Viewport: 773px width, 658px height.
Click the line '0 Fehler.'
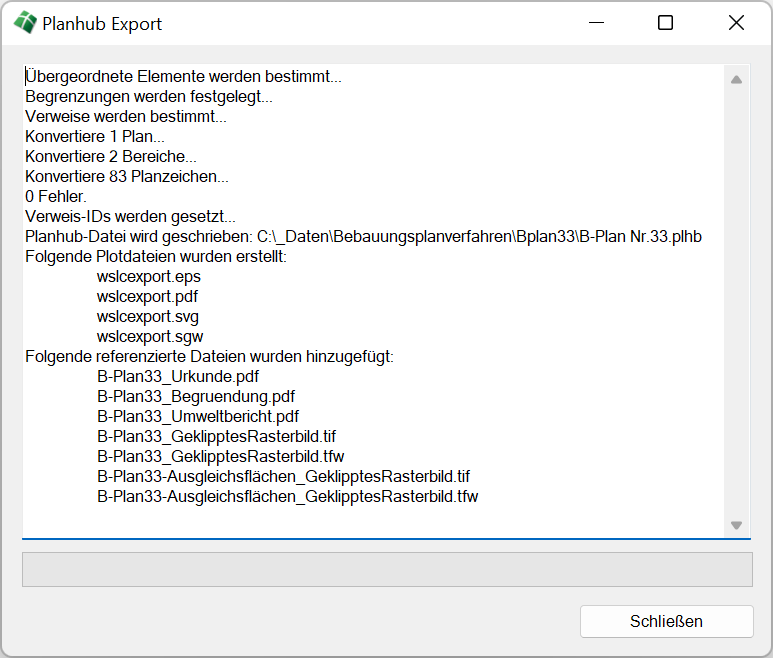coord(56,196)
